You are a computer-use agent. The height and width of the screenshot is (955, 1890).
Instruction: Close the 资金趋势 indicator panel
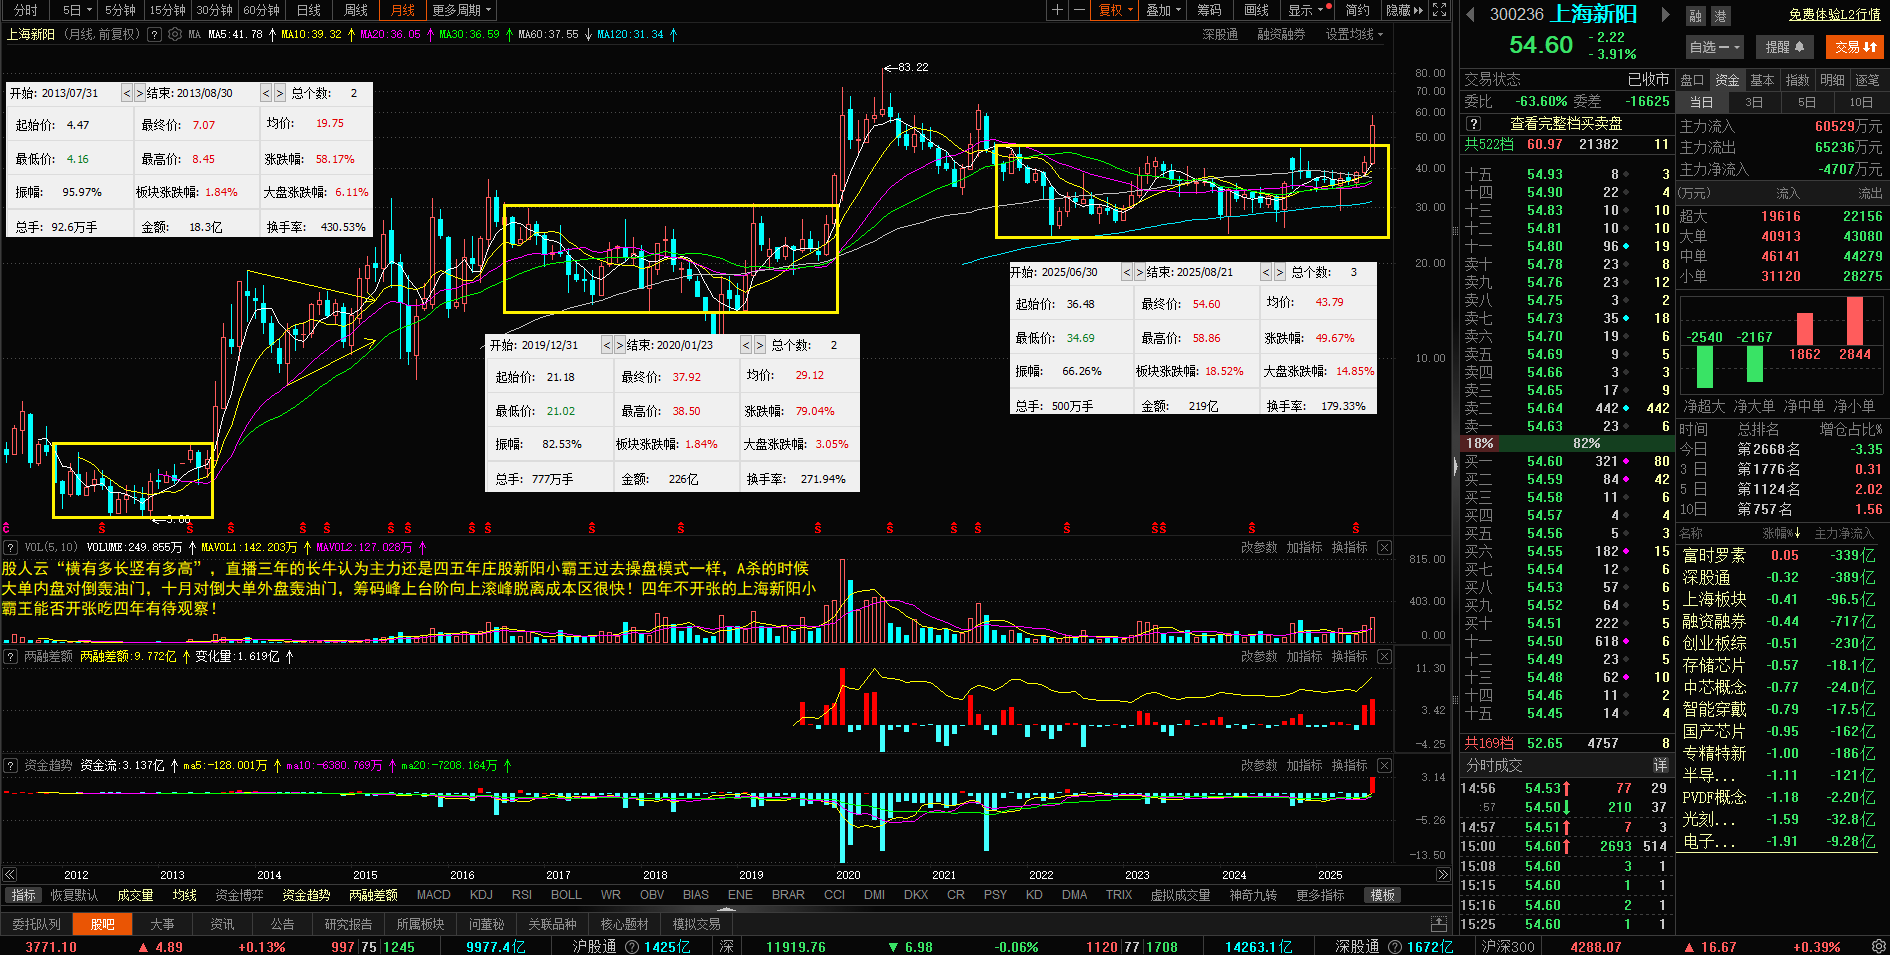[1384, 765]
